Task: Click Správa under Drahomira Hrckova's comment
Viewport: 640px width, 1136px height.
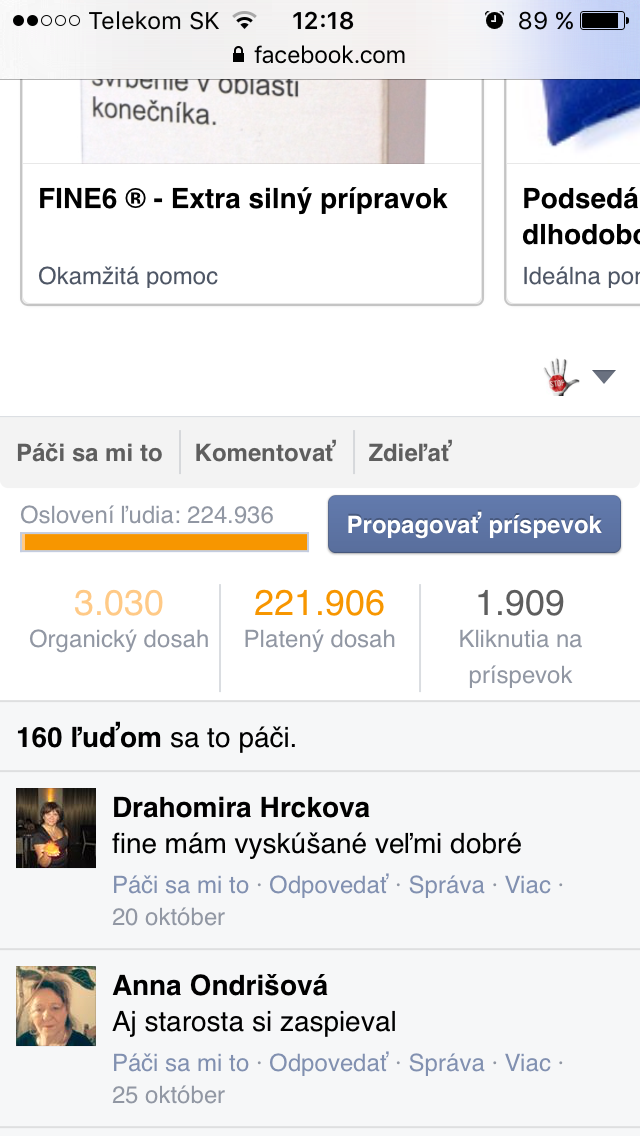Action: [x=446, y=885]
